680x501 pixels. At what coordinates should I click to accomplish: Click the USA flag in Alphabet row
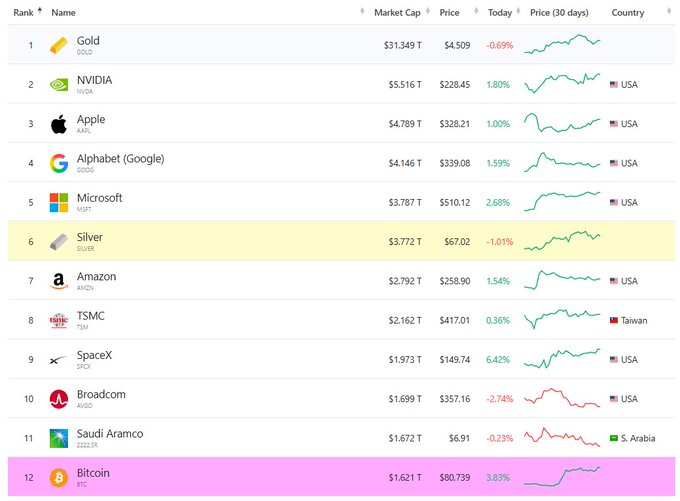614,163
